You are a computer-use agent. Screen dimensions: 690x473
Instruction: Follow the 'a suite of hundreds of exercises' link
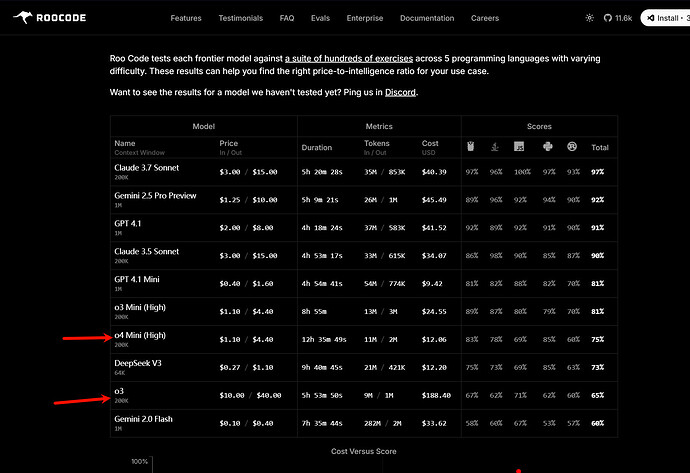(x=349, y=59)
